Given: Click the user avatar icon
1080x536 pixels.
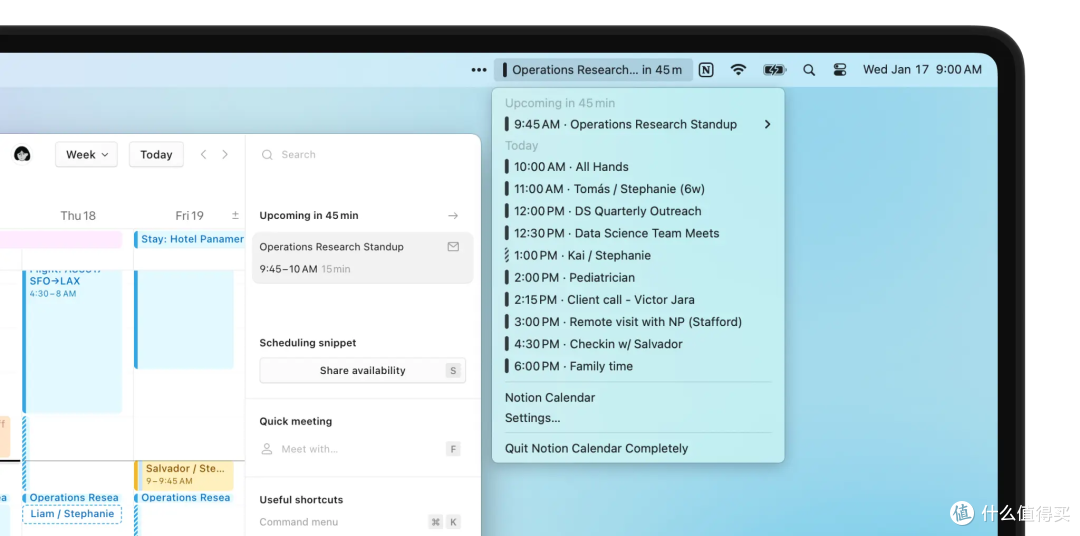Looking at the screenshot, I should [22, 154].
